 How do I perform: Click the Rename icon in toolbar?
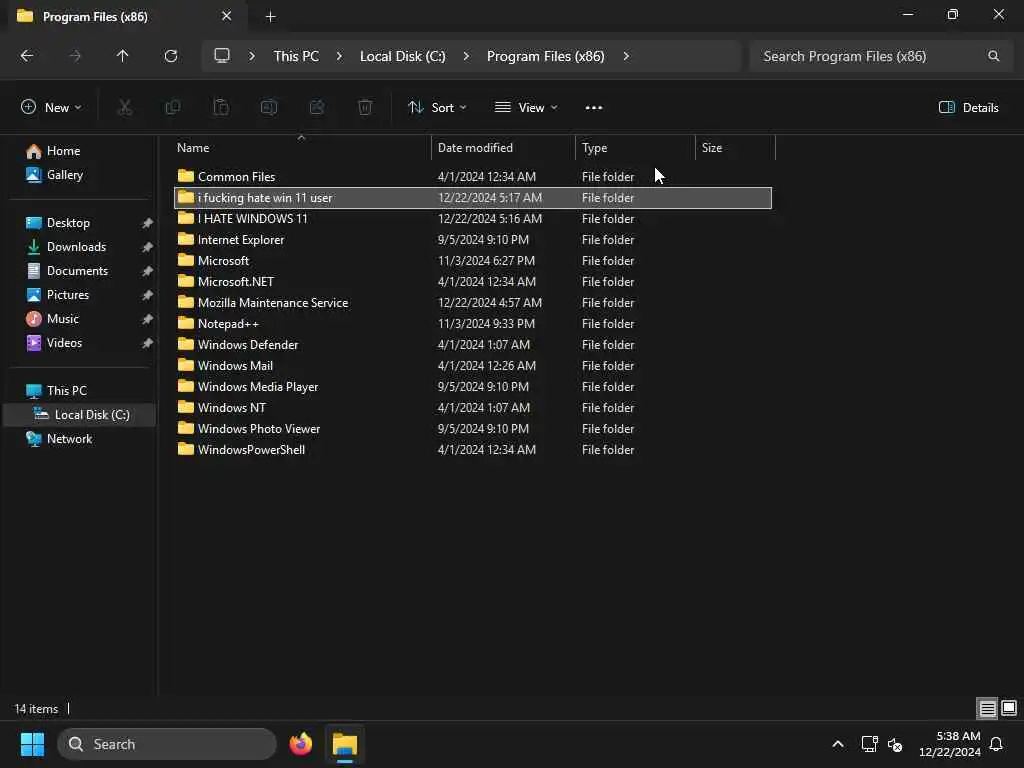click(269, 107)
